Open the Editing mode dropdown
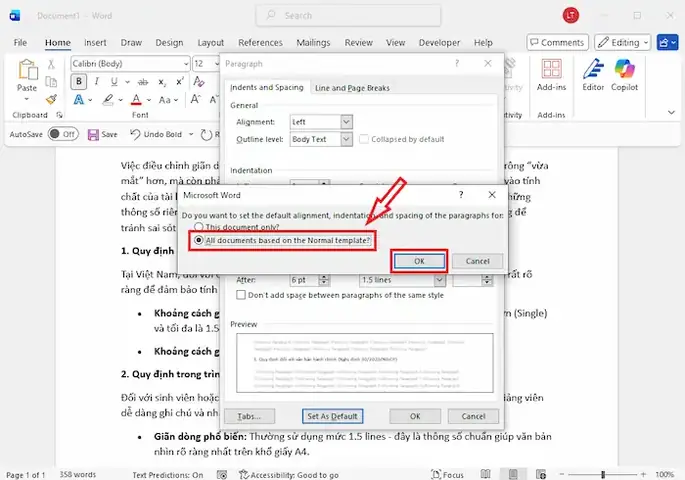 coord(623,43)
